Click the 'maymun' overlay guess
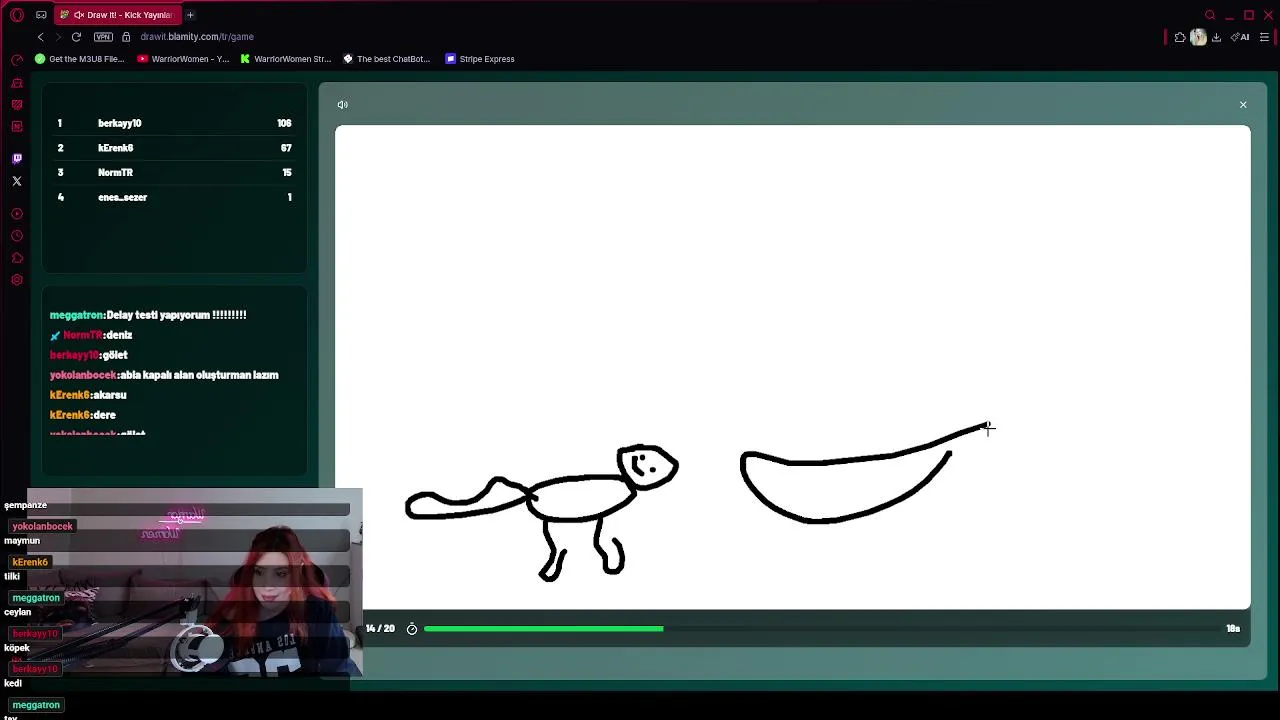The image size is (1280, 720). coord(22,541)
